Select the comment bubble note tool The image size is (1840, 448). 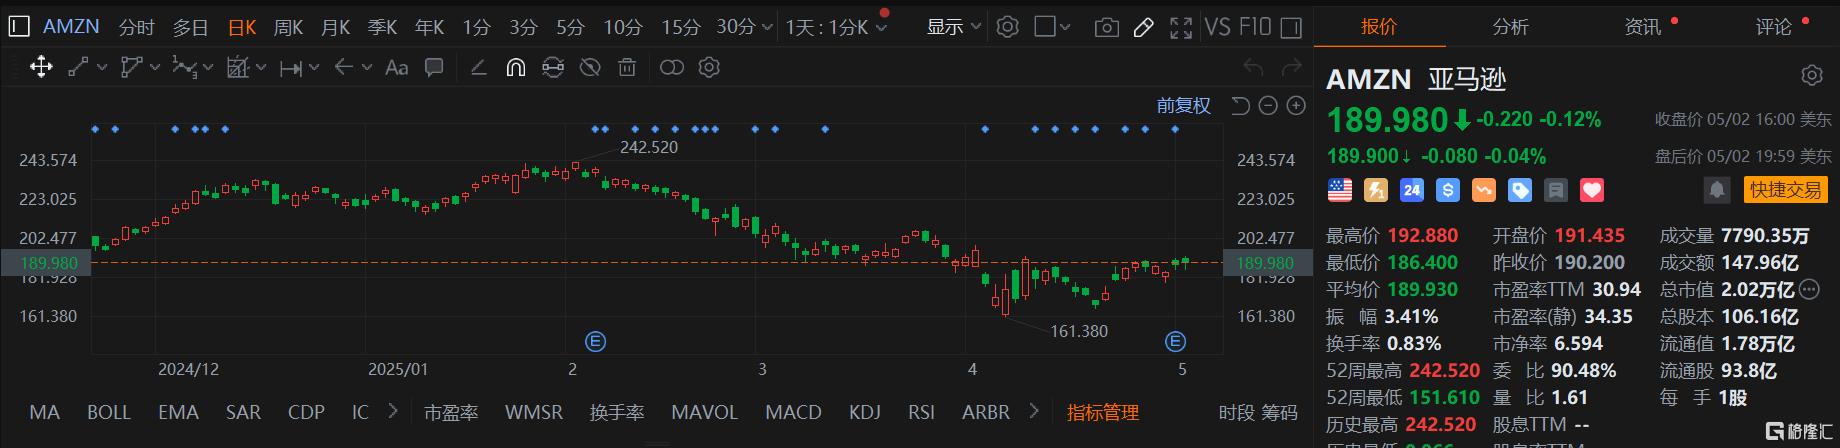tap(434, 68)
